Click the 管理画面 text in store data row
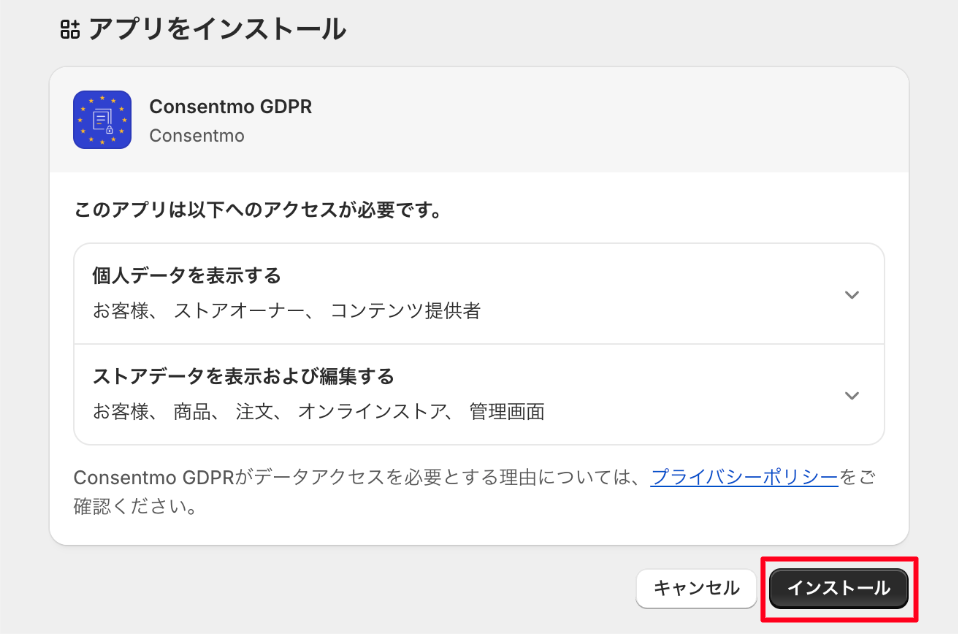Screen dimensions: 958x635 [x=506, y=411]
